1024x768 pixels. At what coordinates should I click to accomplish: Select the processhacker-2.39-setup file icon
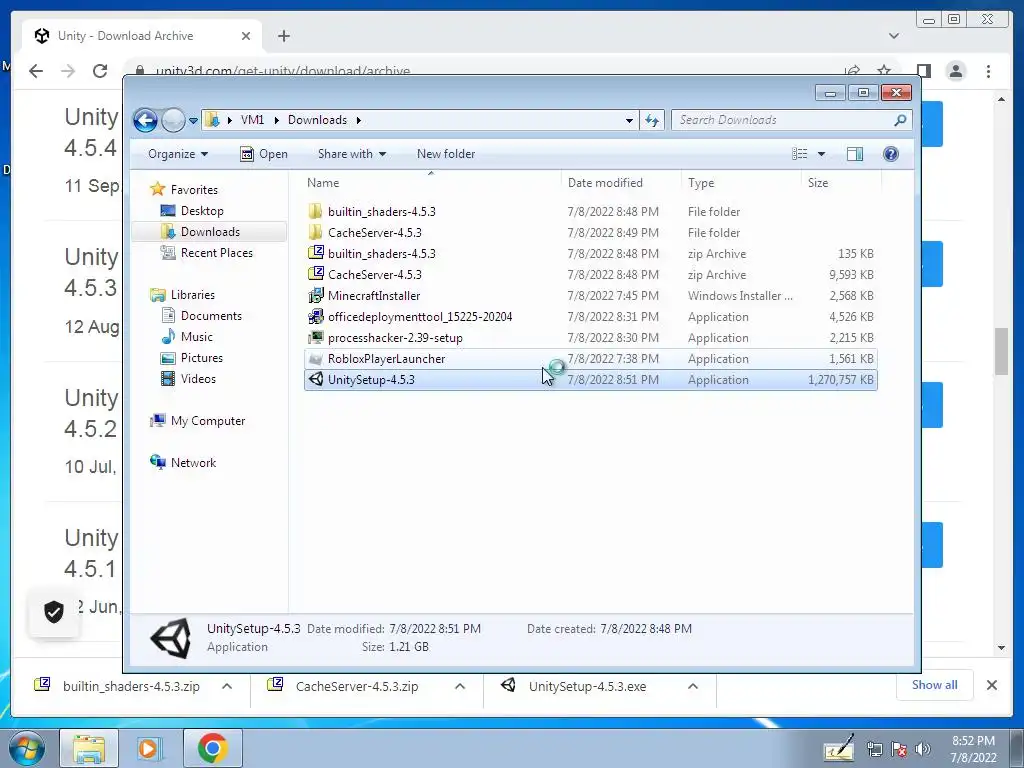(316, 337)
